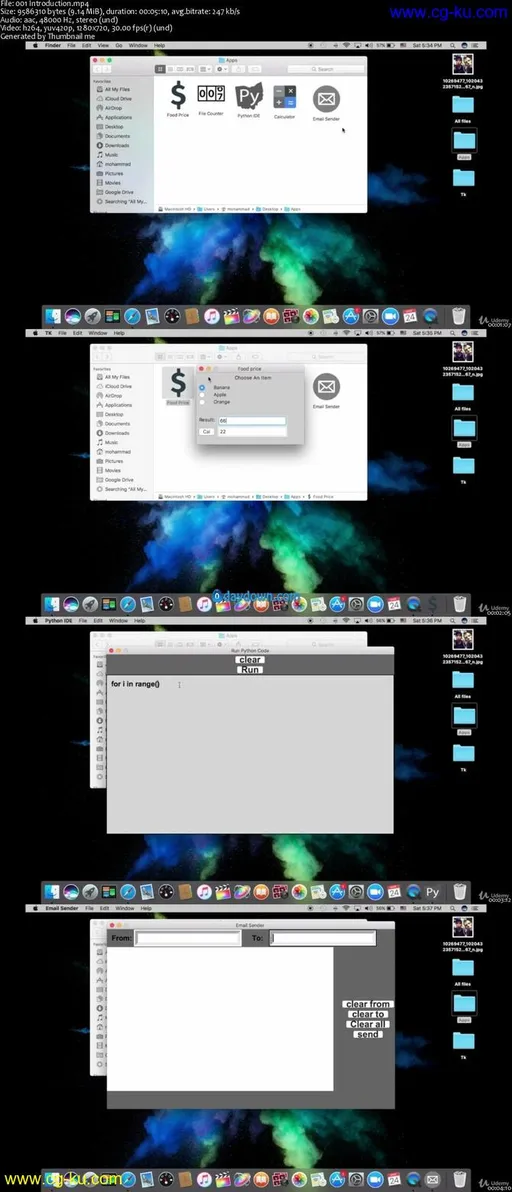Select icon view in the Finder-menu frame toolbar
This screenshot has height=1192, width=512.
pyautogui.click(x=160, y=69)
